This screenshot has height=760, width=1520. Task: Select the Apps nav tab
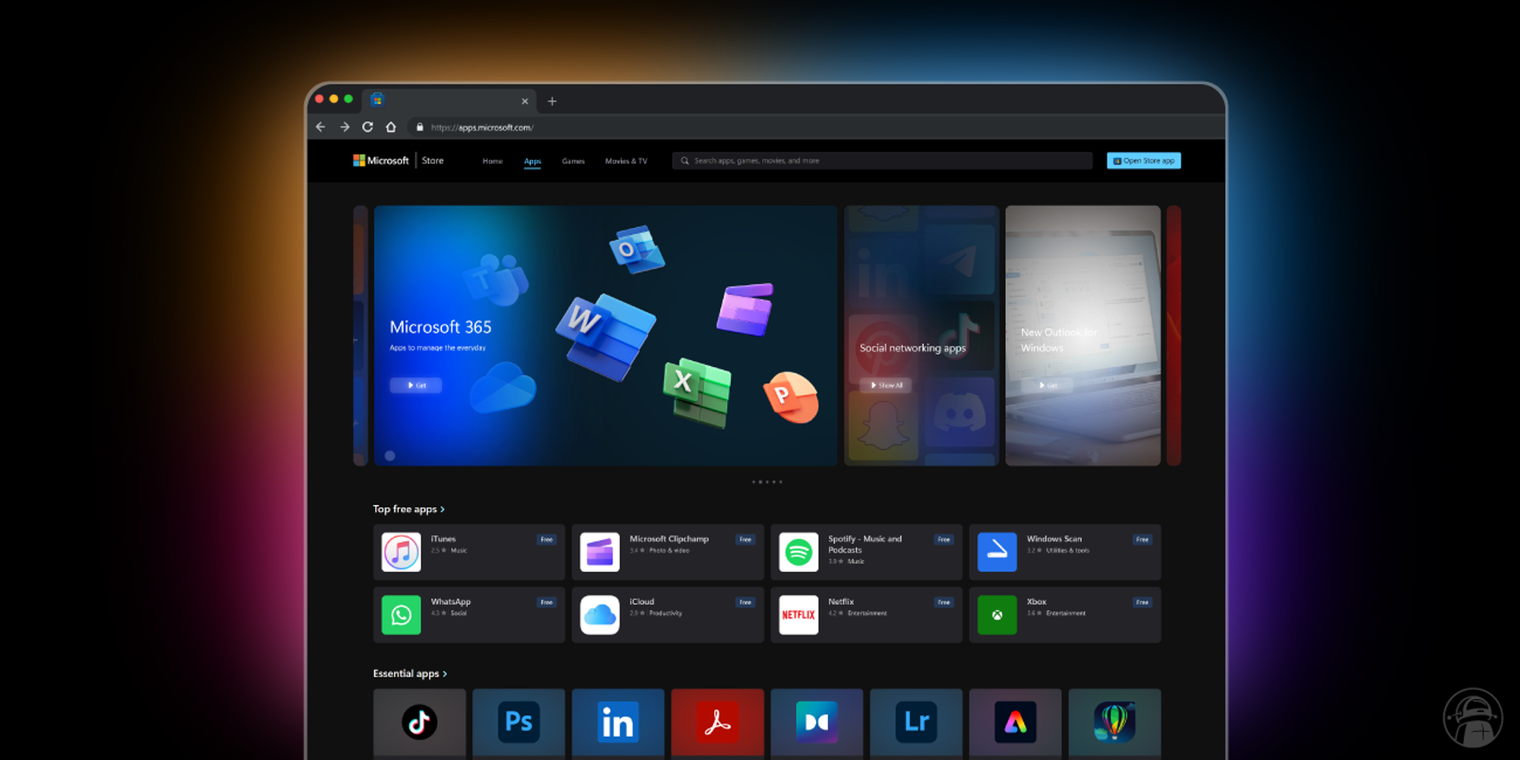(x=532, y=161)
